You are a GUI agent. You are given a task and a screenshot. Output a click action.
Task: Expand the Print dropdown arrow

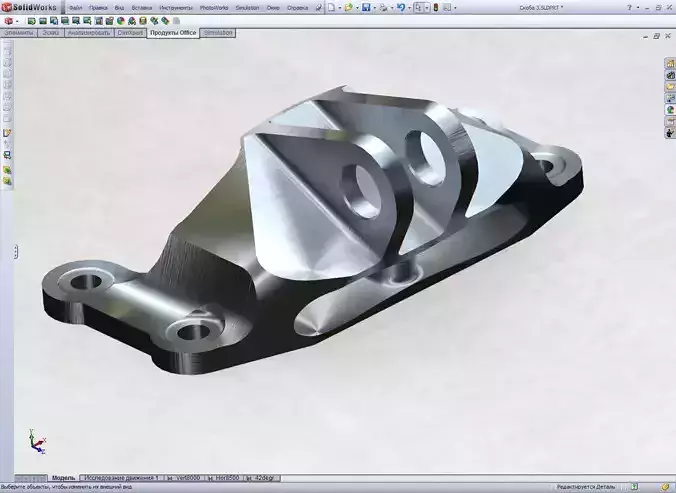coord(391,8)
